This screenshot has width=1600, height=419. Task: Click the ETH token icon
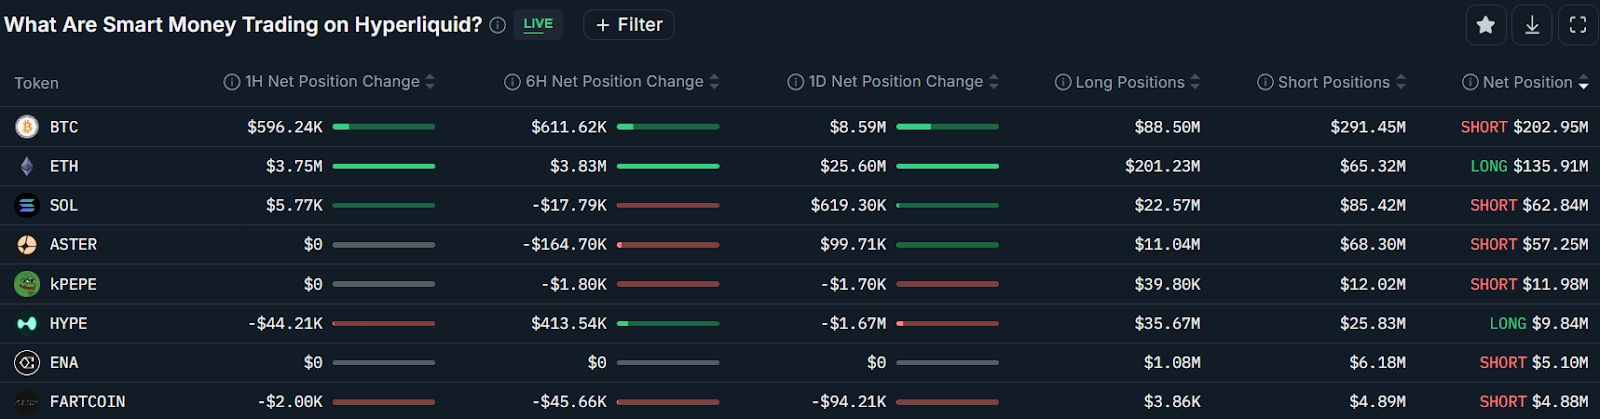coord(27,166)
